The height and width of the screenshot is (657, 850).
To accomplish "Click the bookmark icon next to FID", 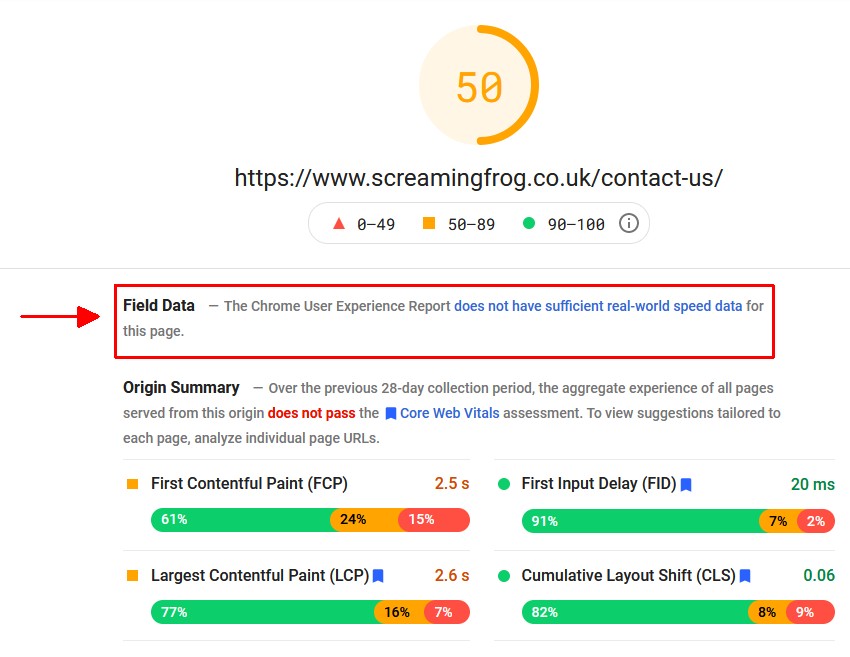I will pos(686,484).
